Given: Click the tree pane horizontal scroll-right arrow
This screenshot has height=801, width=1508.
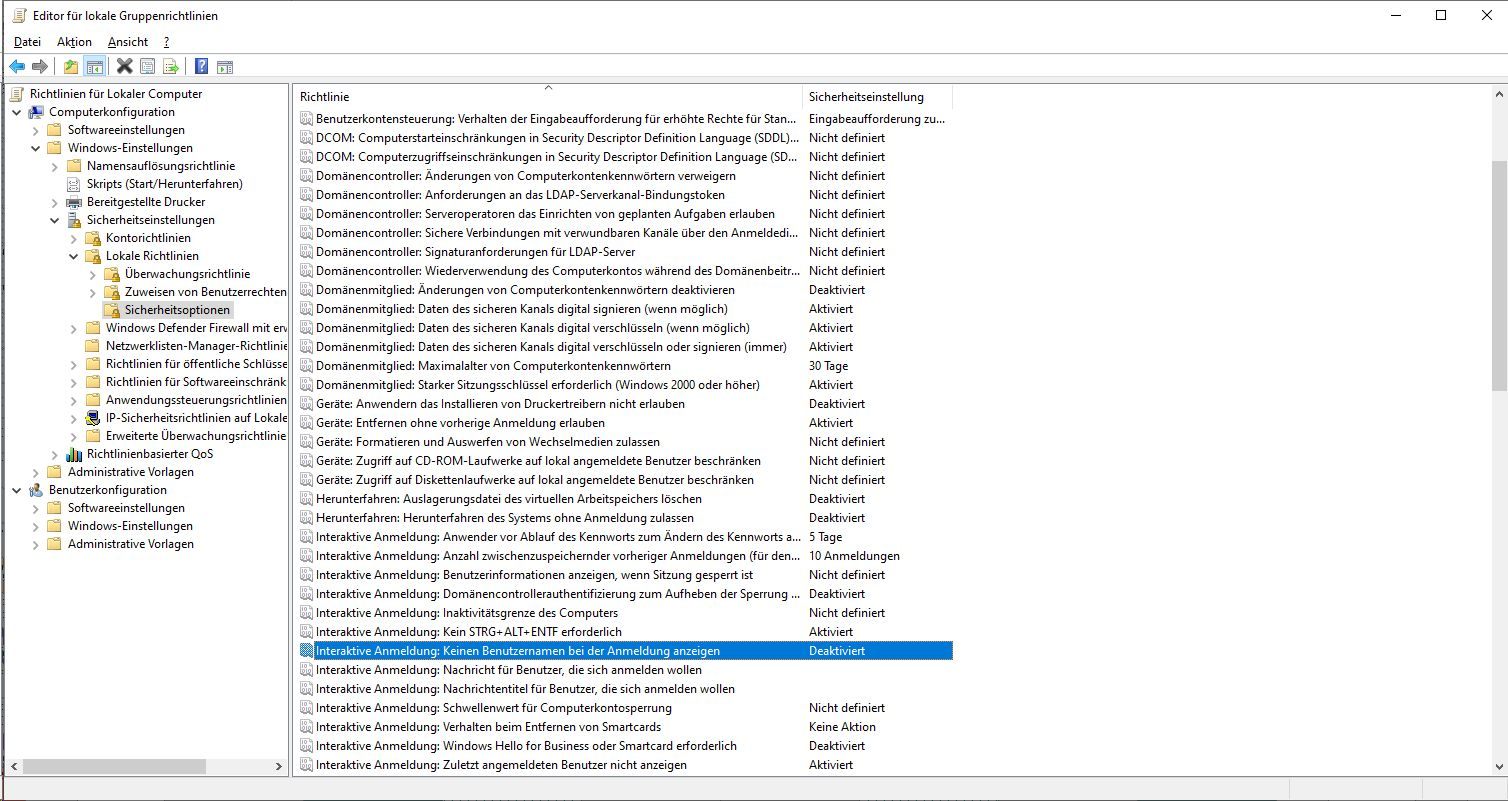Looking at the screenshot, I should (279, 766).
